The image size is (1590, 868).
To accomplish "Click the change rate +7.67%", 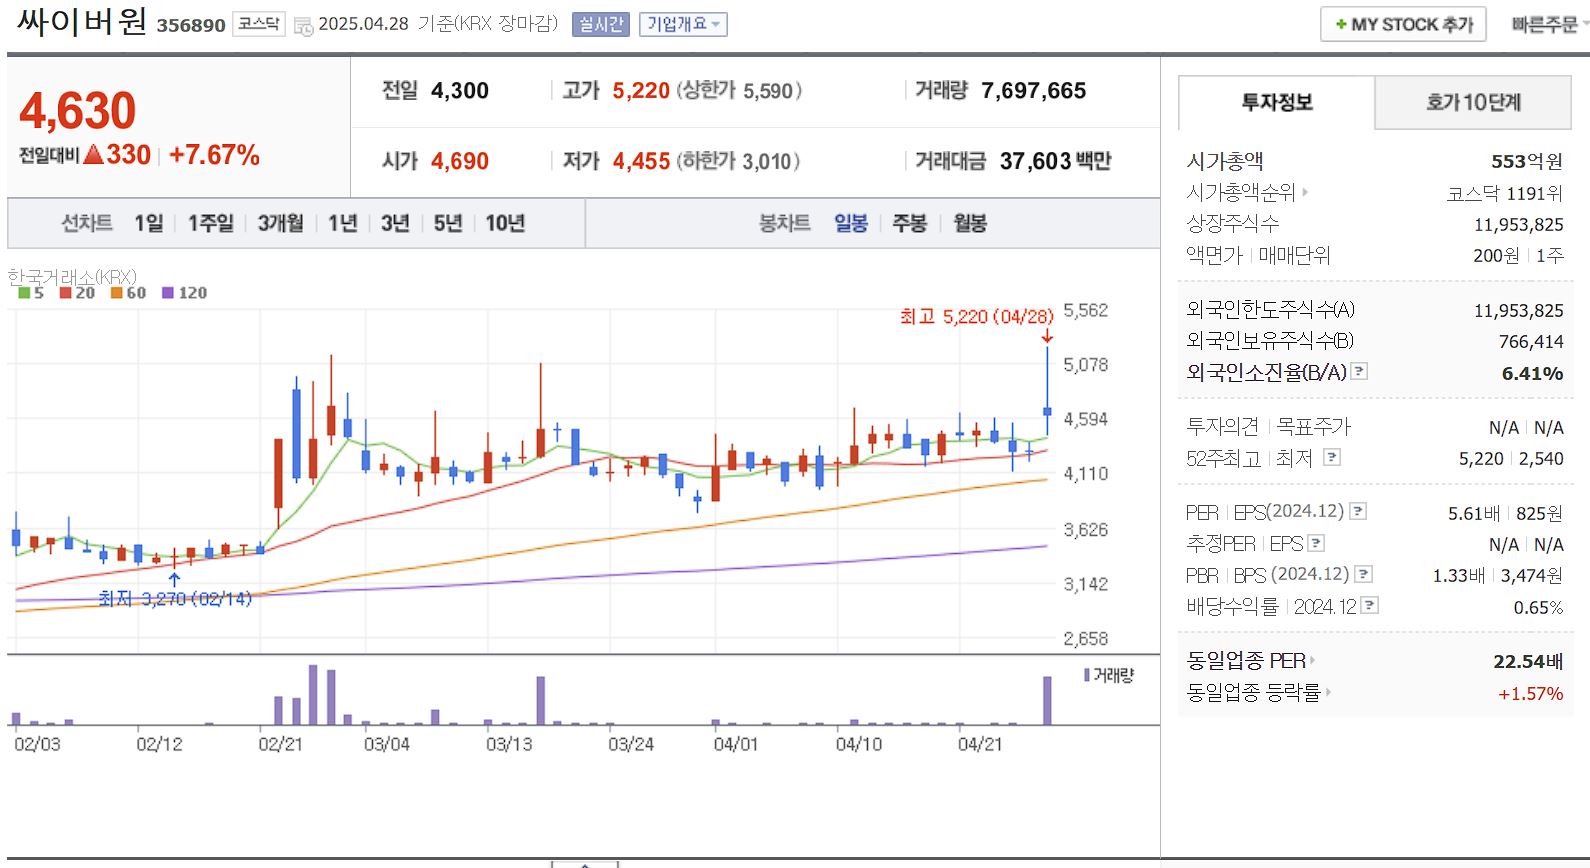I will [x=214, y=155].
